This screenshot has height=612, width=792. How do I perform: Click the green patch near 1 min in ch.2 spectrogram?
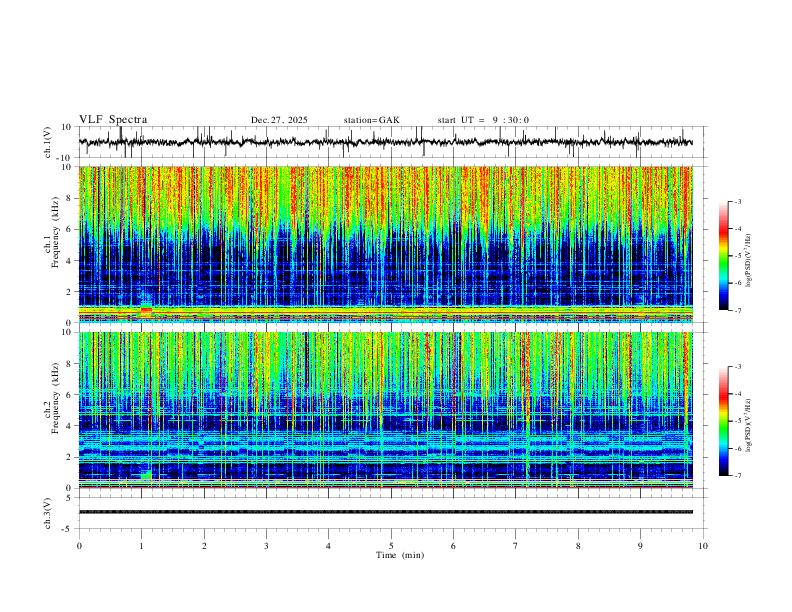coord(146,476)
